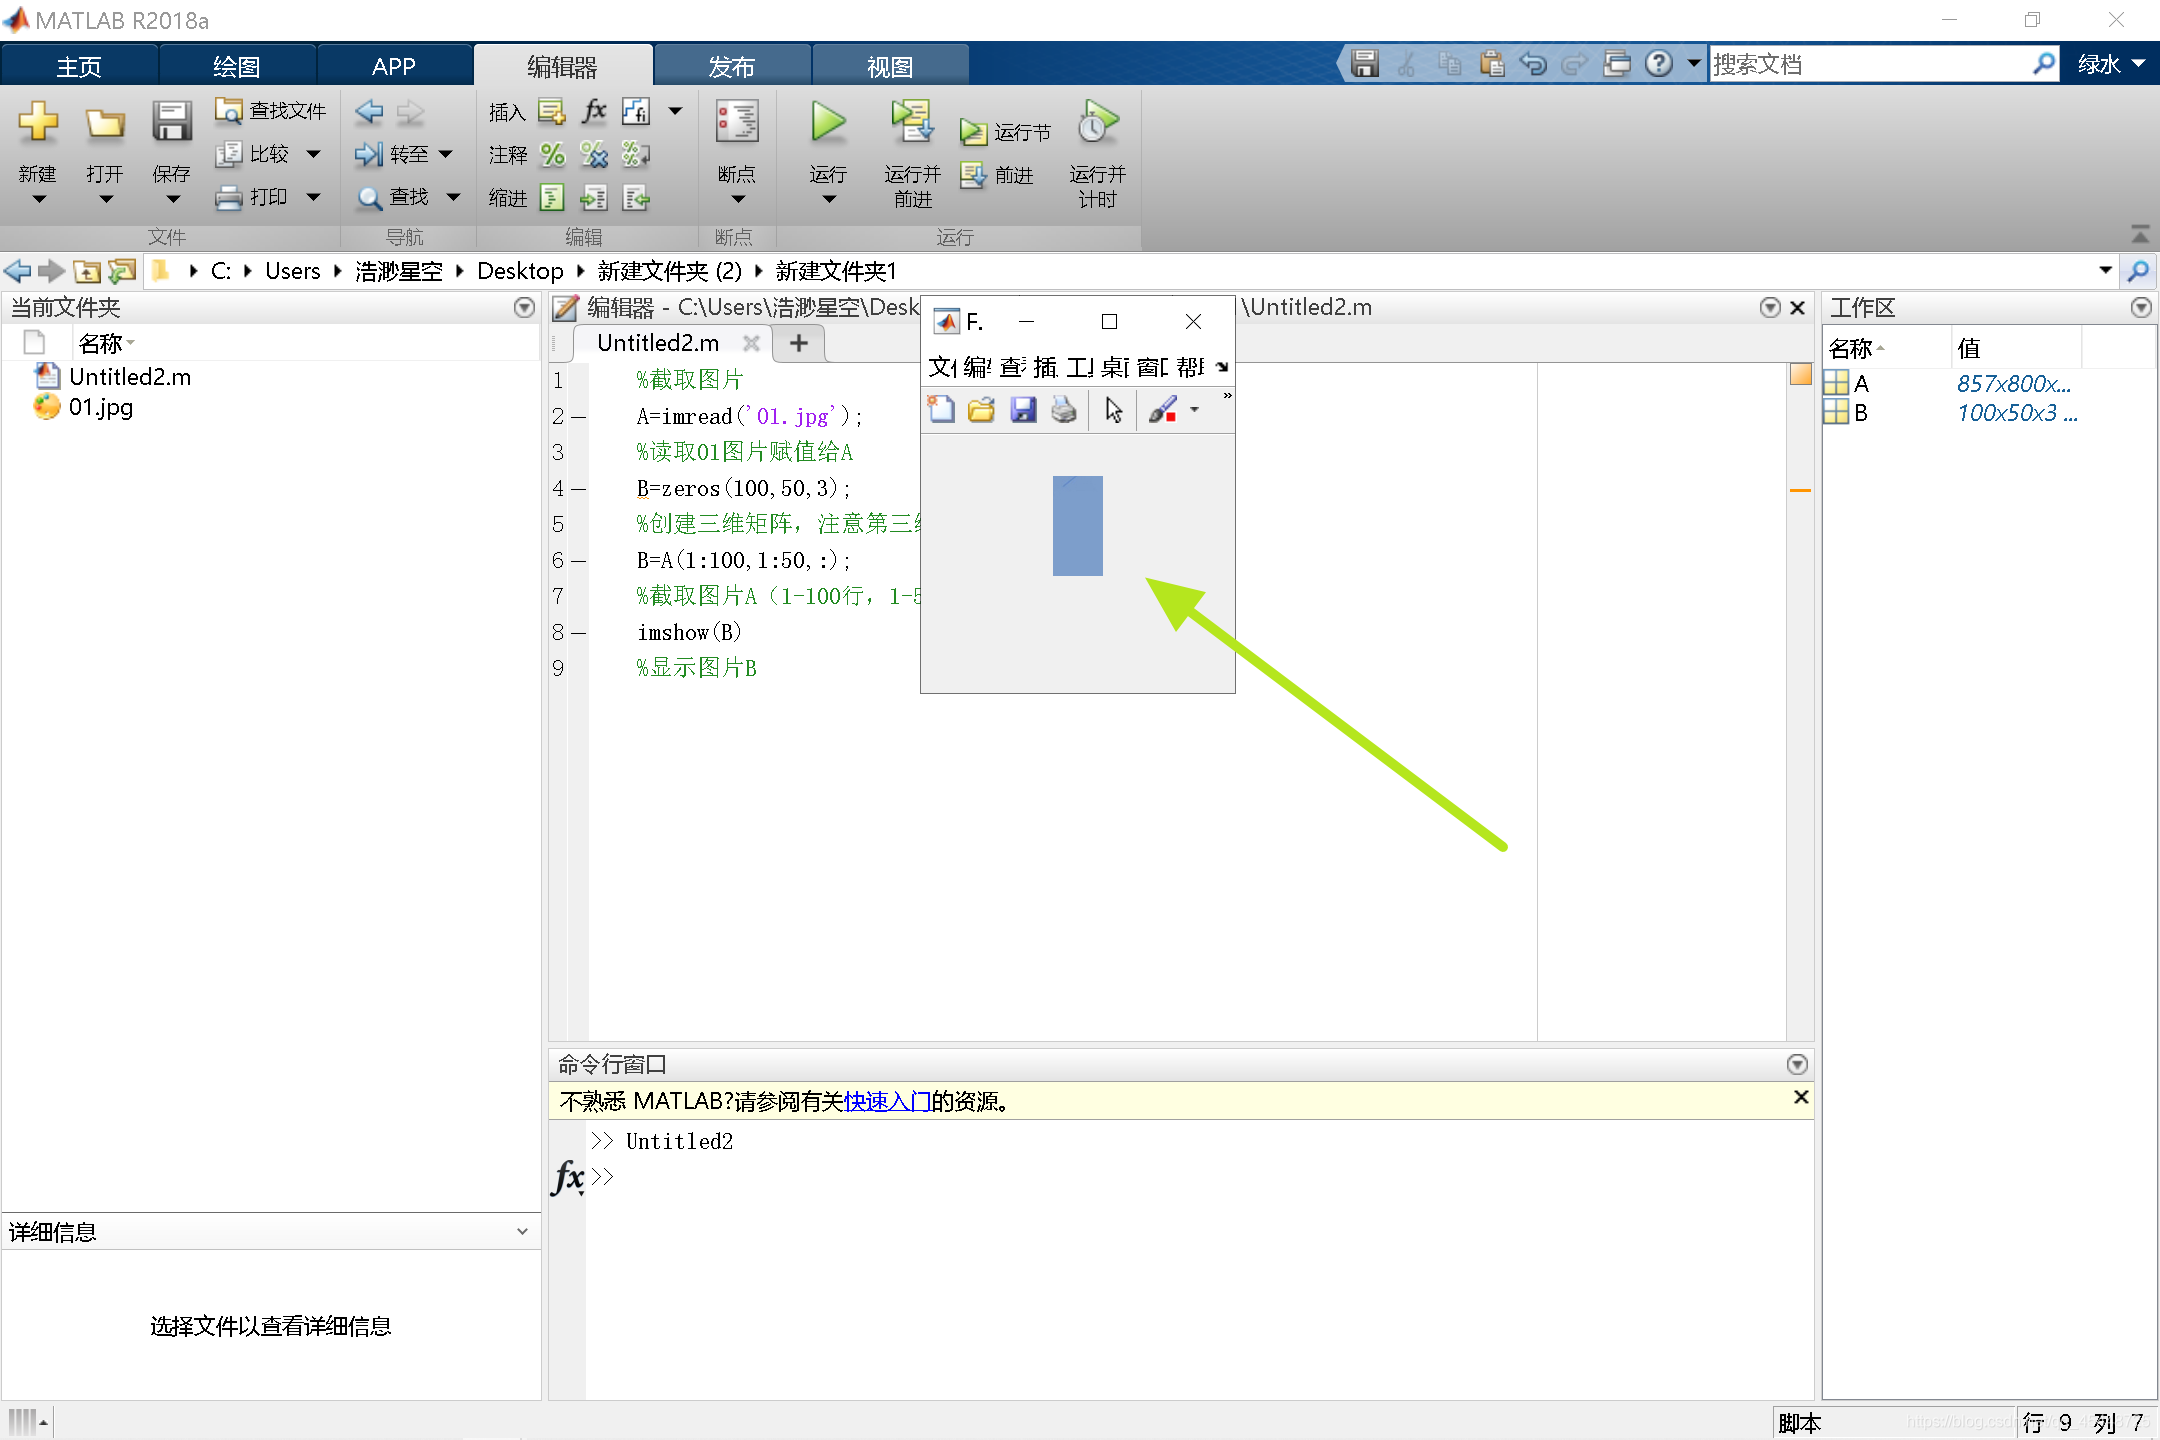2160x1440 pixels.
Task: Click the green Run script icon
Action: (827, 123)
